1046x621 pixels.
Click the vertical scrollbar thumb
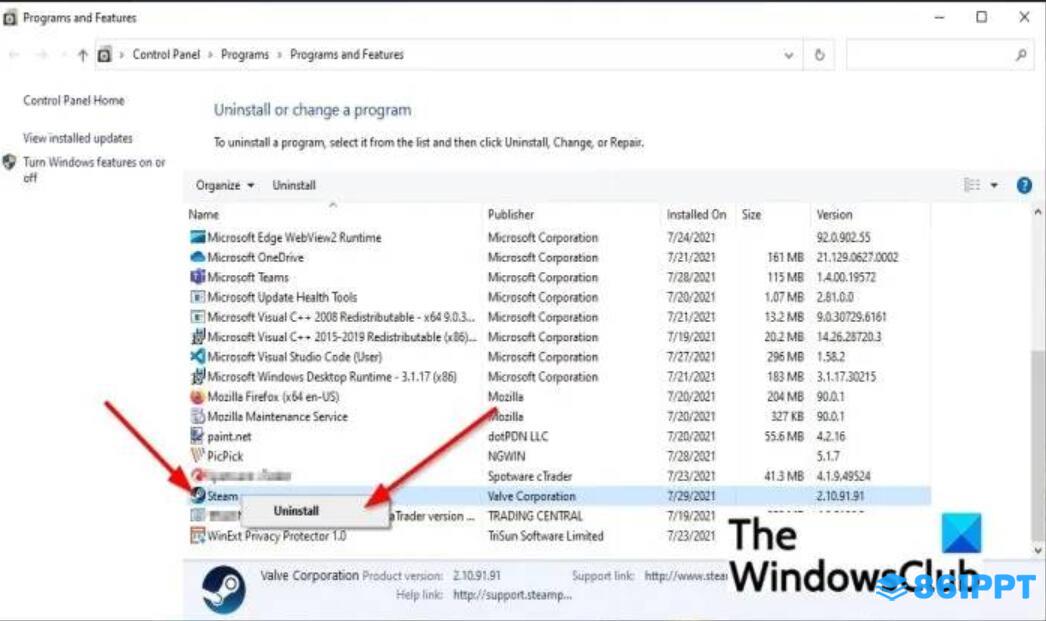tap(1037, 444)
